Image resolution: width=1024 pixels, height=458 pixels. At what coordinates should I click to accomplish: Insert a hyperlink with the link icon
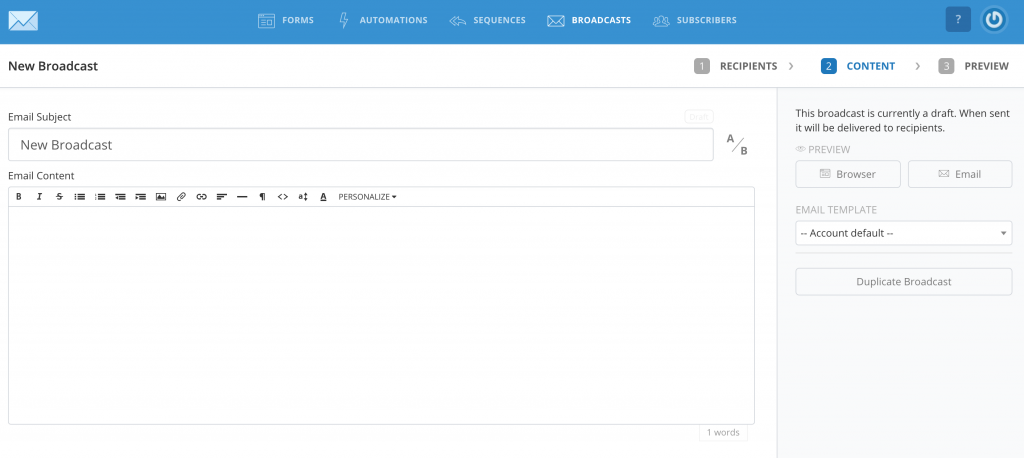(x=201, y=197)
